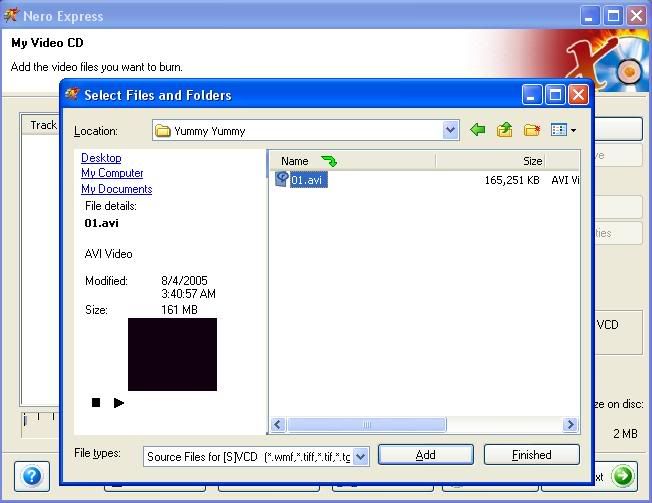652x503 pixels.
Task: Open Nero Express help
Action: point(32,476)
